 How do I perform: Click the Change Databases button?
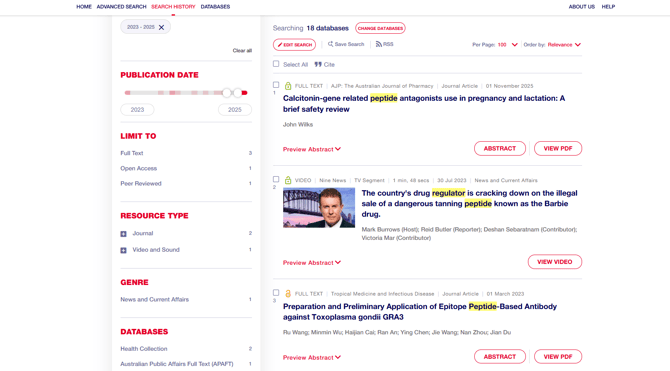tap(380, 28)
